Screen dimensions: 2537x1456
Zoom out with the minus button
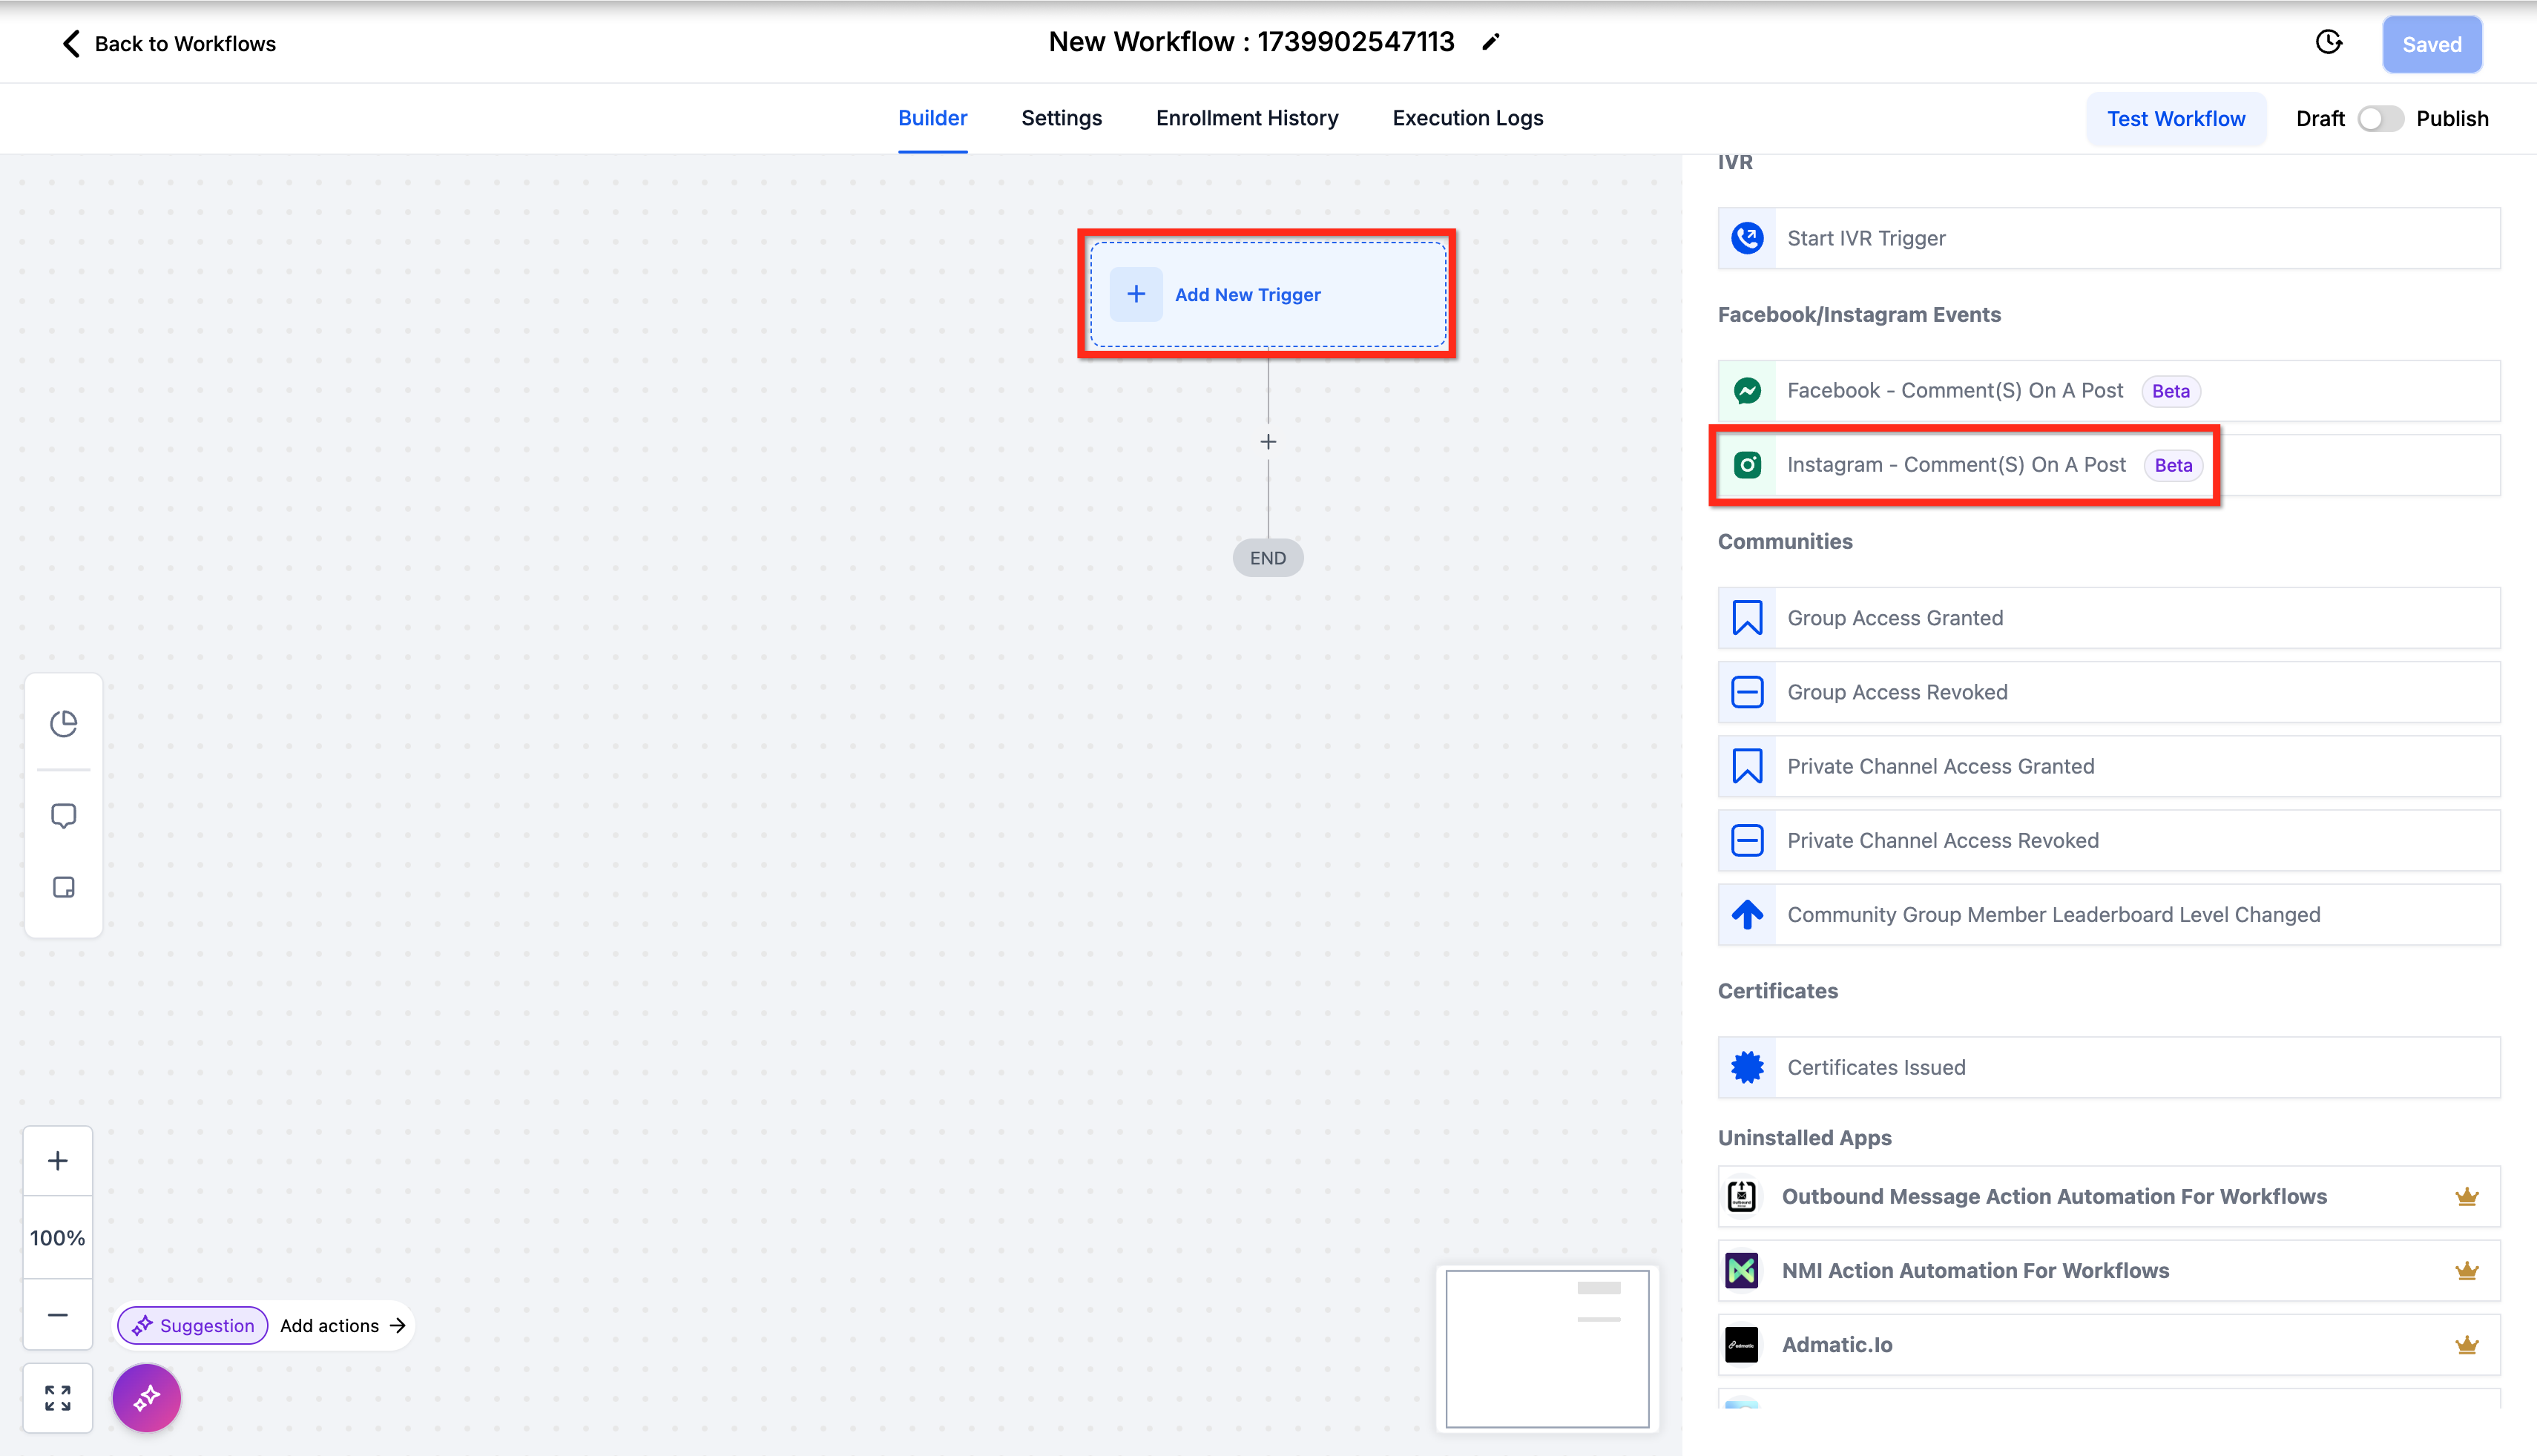pyautogui.click(x=58, y=1315)
